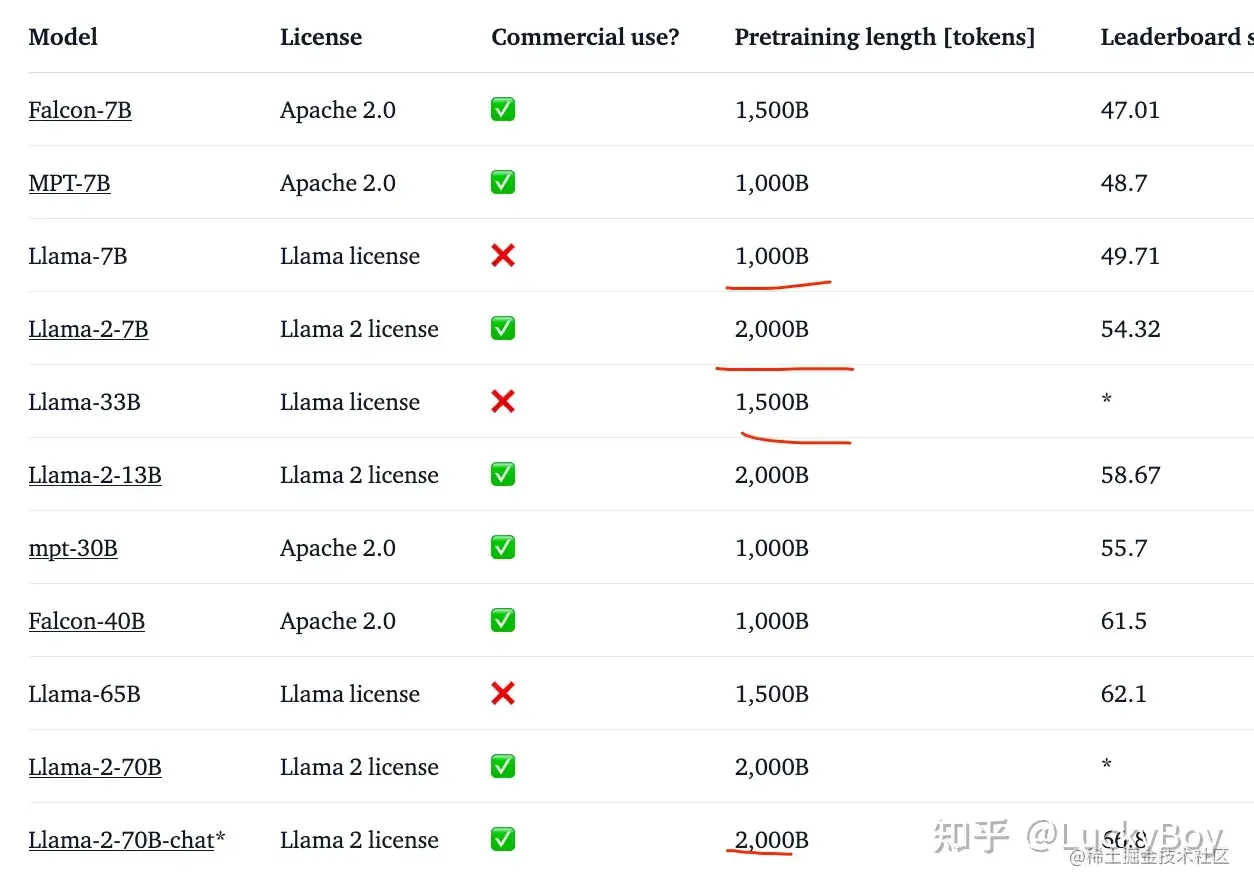Viewport: 1254px width, 891px height.
Task: Click the MPT-7B model link
Action: (x=69, y=183)
